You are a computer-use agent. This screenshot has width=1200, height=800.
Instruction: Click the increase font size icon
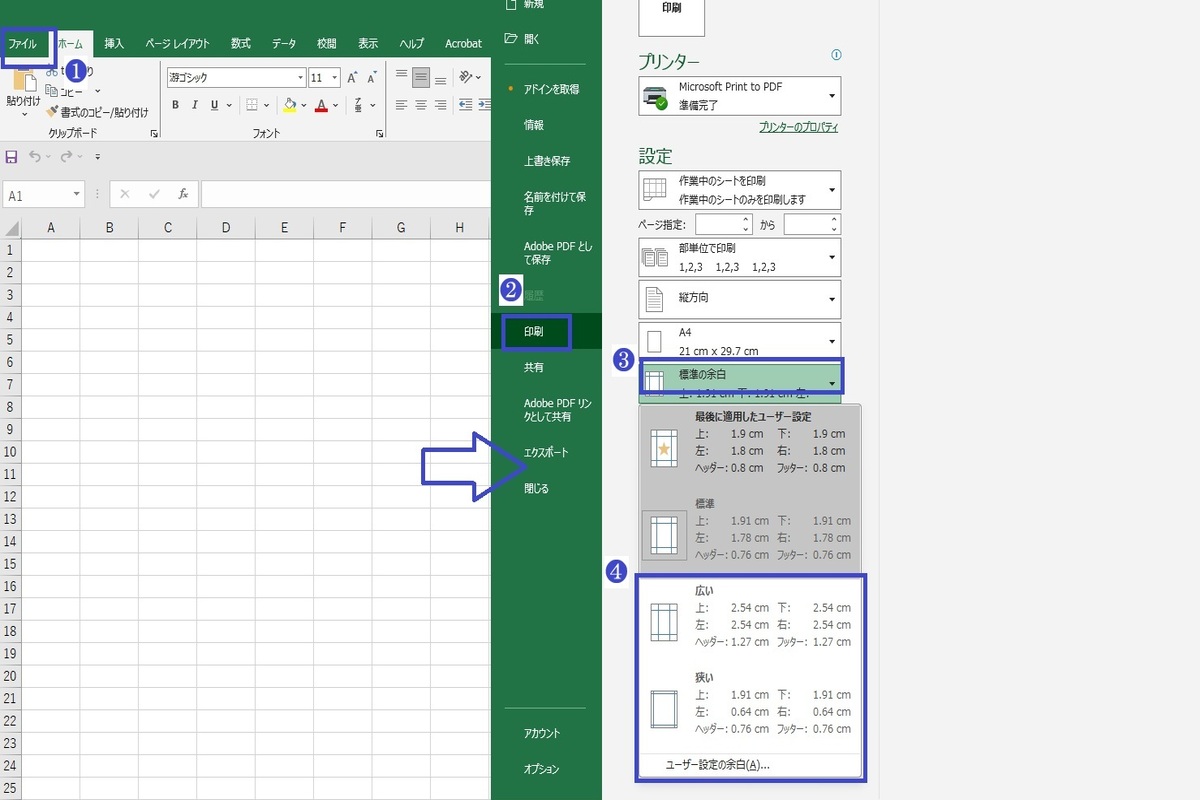tap(352, 78)
